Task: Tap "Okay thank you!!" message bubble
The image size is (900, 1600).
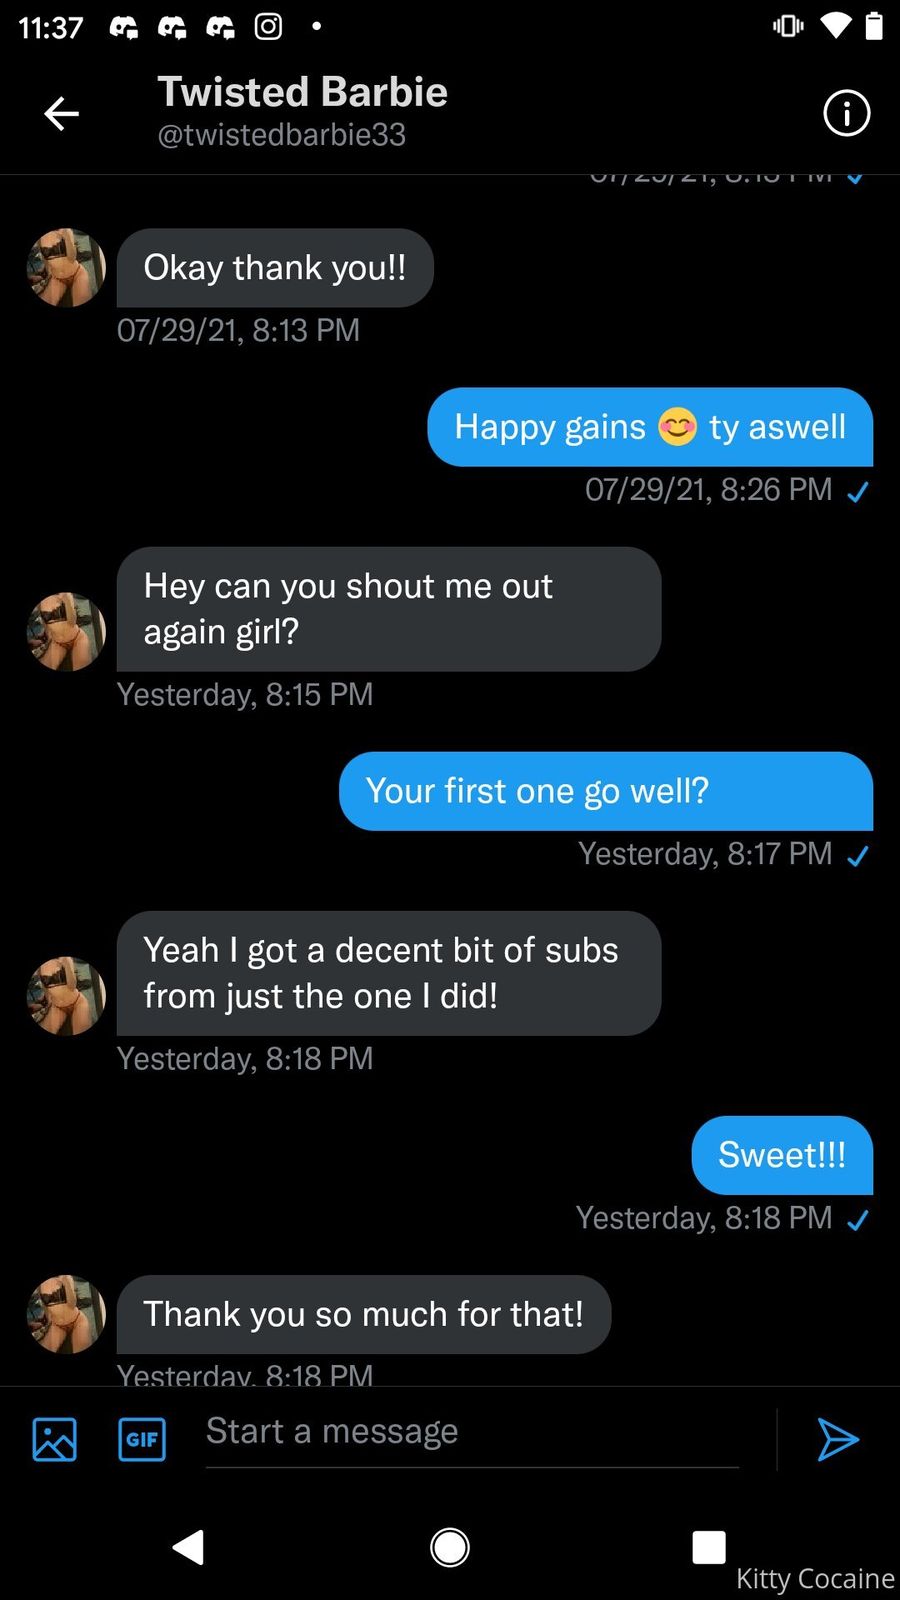Action: [x=275, y=268]
